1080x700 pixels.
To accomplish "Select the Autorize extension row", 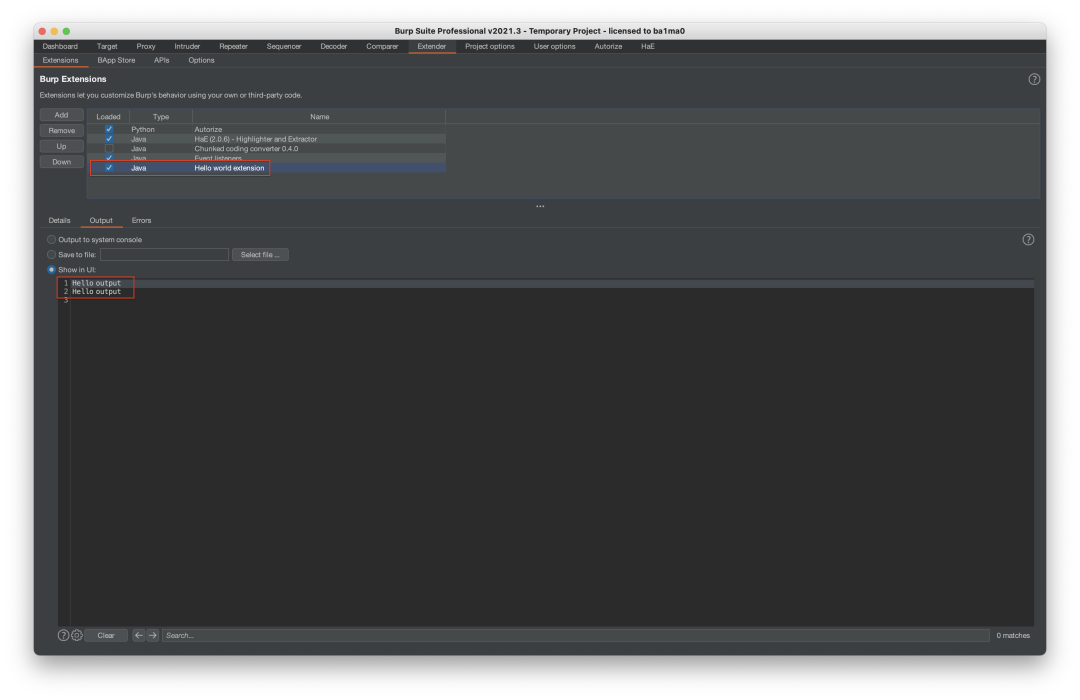I will tap(267, 129).
